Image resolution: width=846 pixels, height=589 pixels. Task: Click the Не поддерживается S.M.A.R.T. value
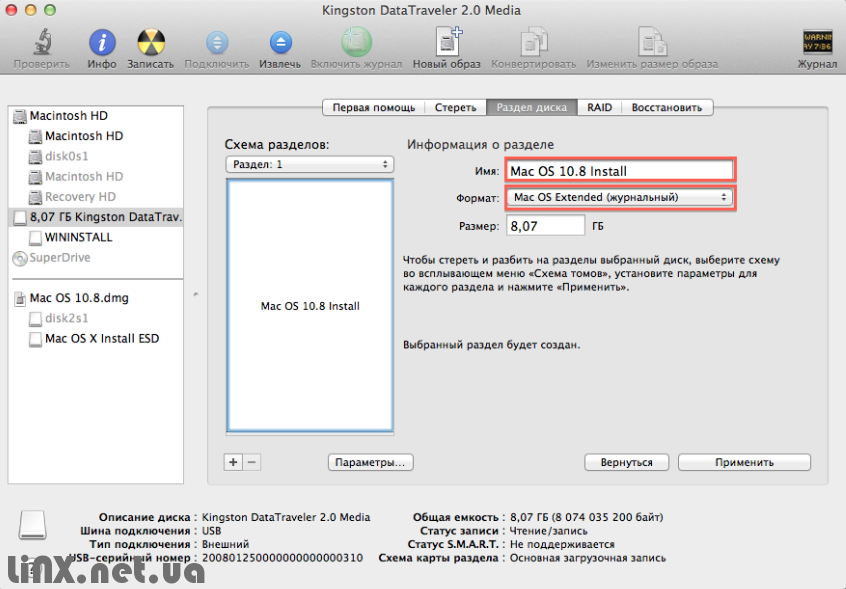click(x=562, y=544)
